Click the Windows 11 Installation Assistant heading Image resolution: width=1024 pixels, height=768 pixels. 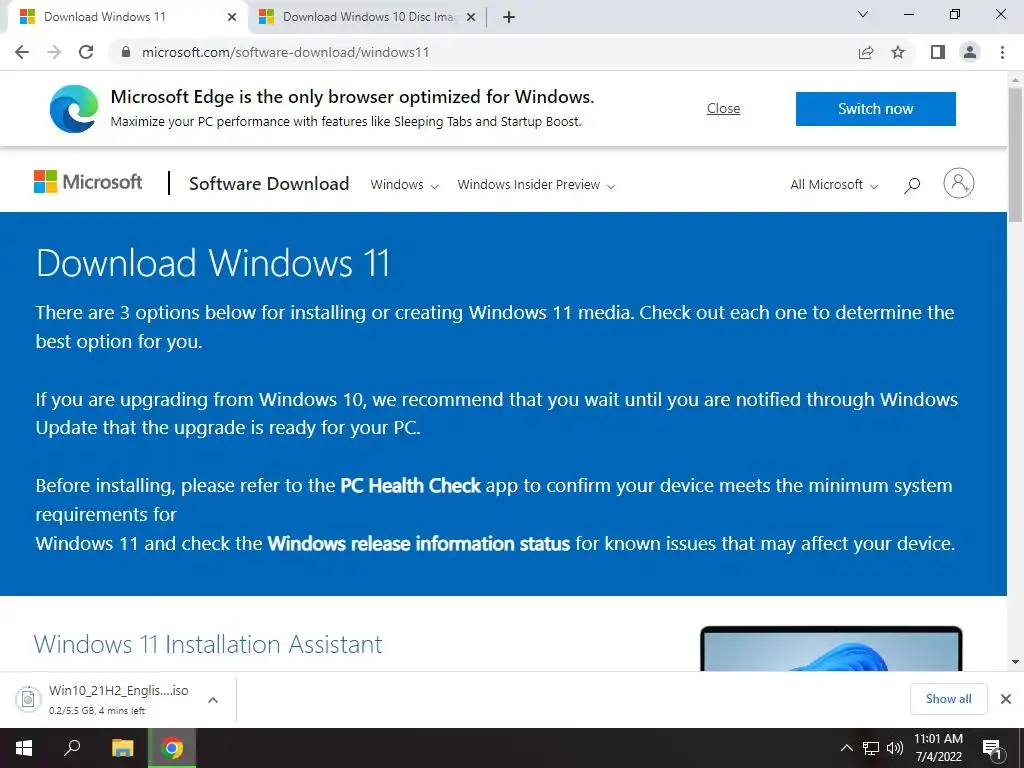click(208, 644)
